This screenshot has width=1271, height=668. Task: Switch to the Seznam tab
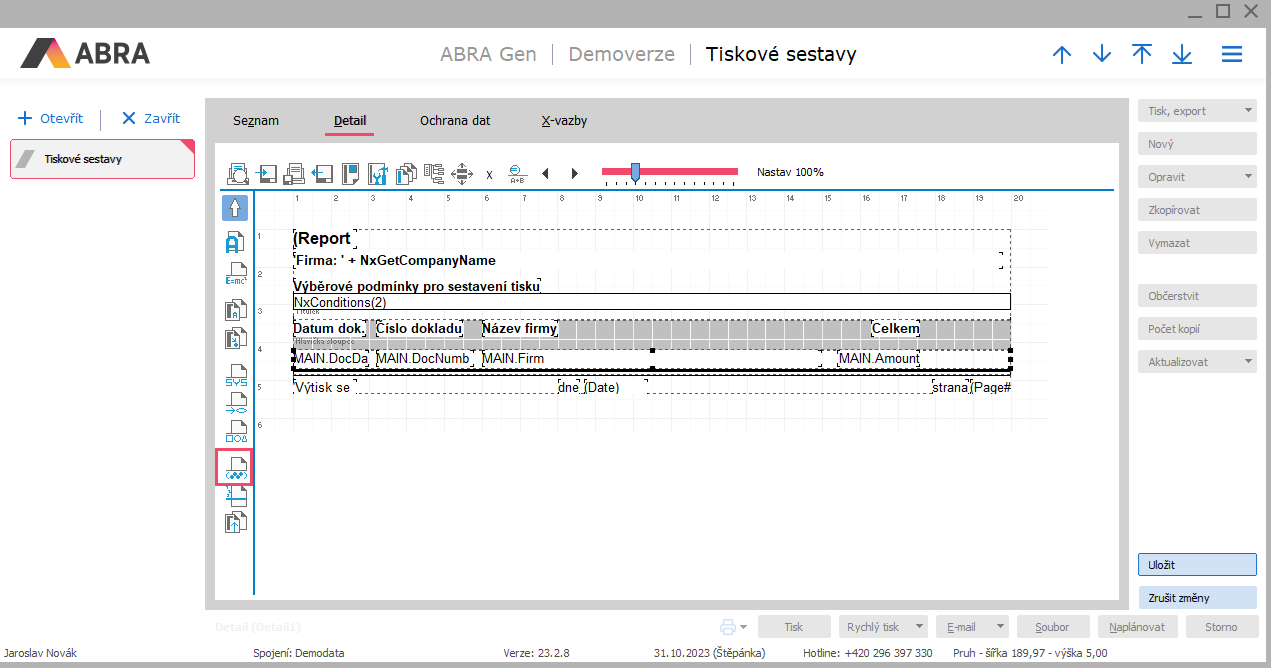[256, 121]
